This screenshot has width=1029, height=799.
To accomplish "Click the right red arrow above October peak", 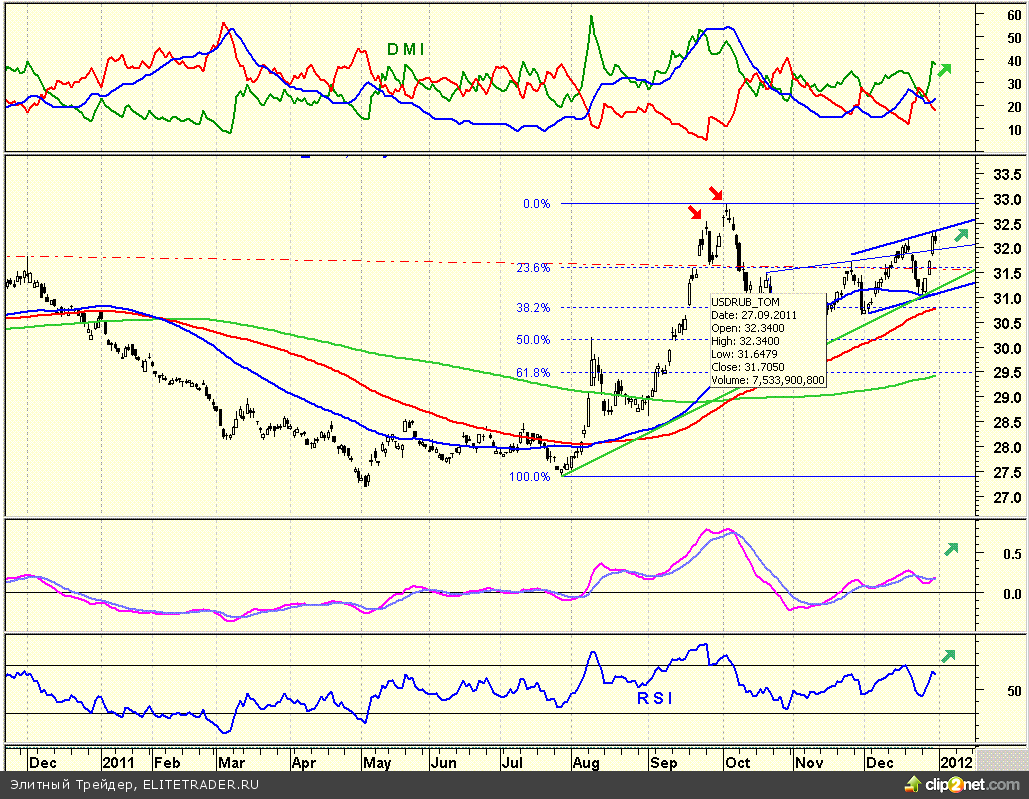I will click(715, 192).
